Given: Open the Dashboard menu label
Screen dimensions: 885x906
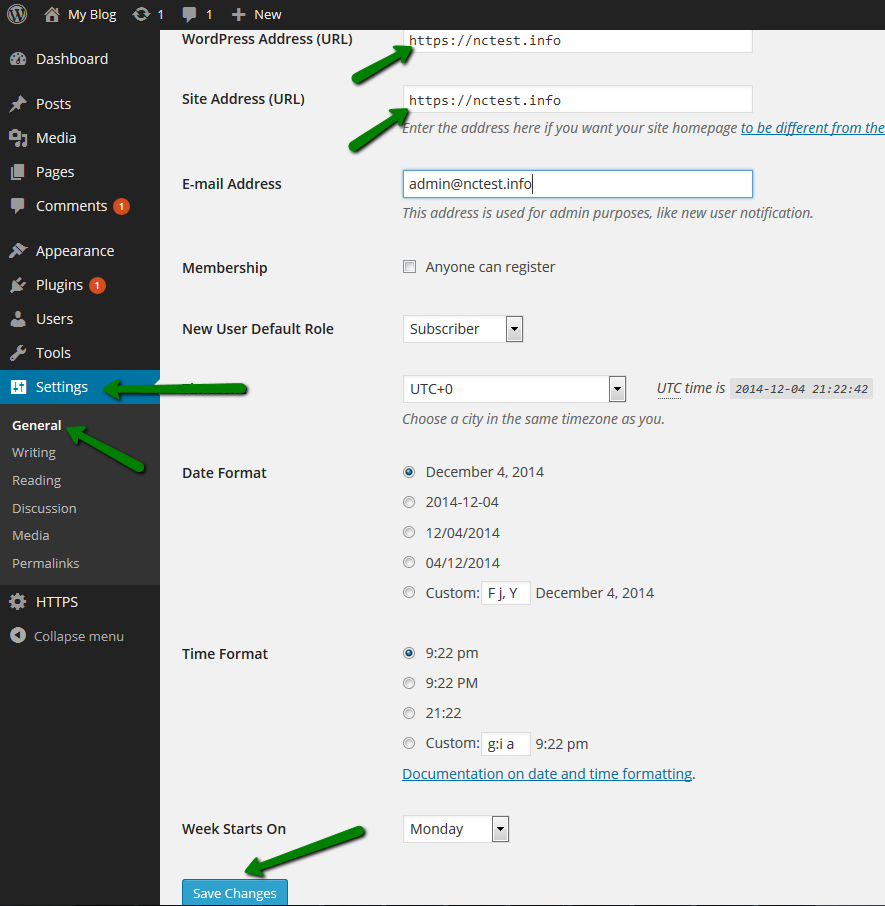Looking at the screenshot, I should coord(72,59).
